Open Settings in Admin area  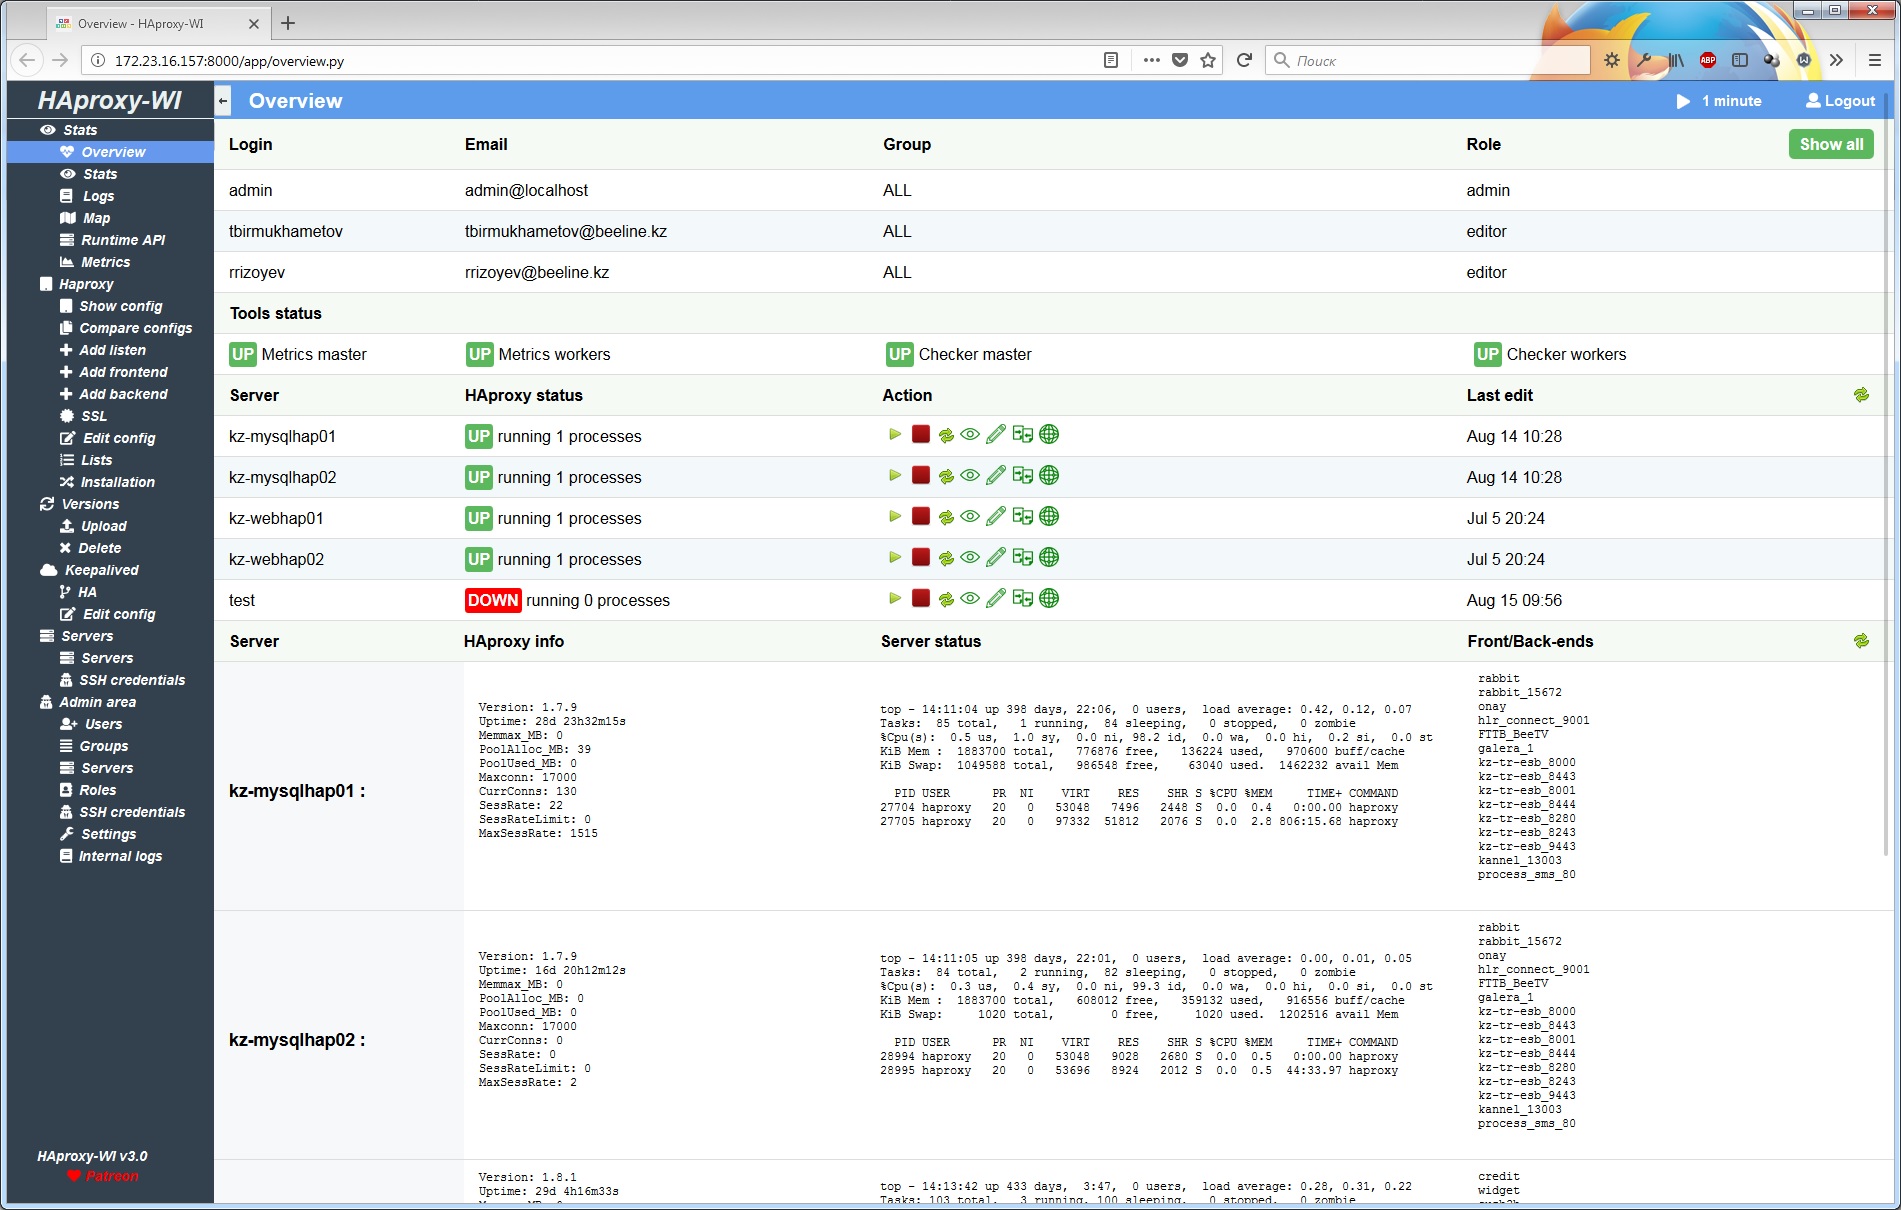point(97,834)
